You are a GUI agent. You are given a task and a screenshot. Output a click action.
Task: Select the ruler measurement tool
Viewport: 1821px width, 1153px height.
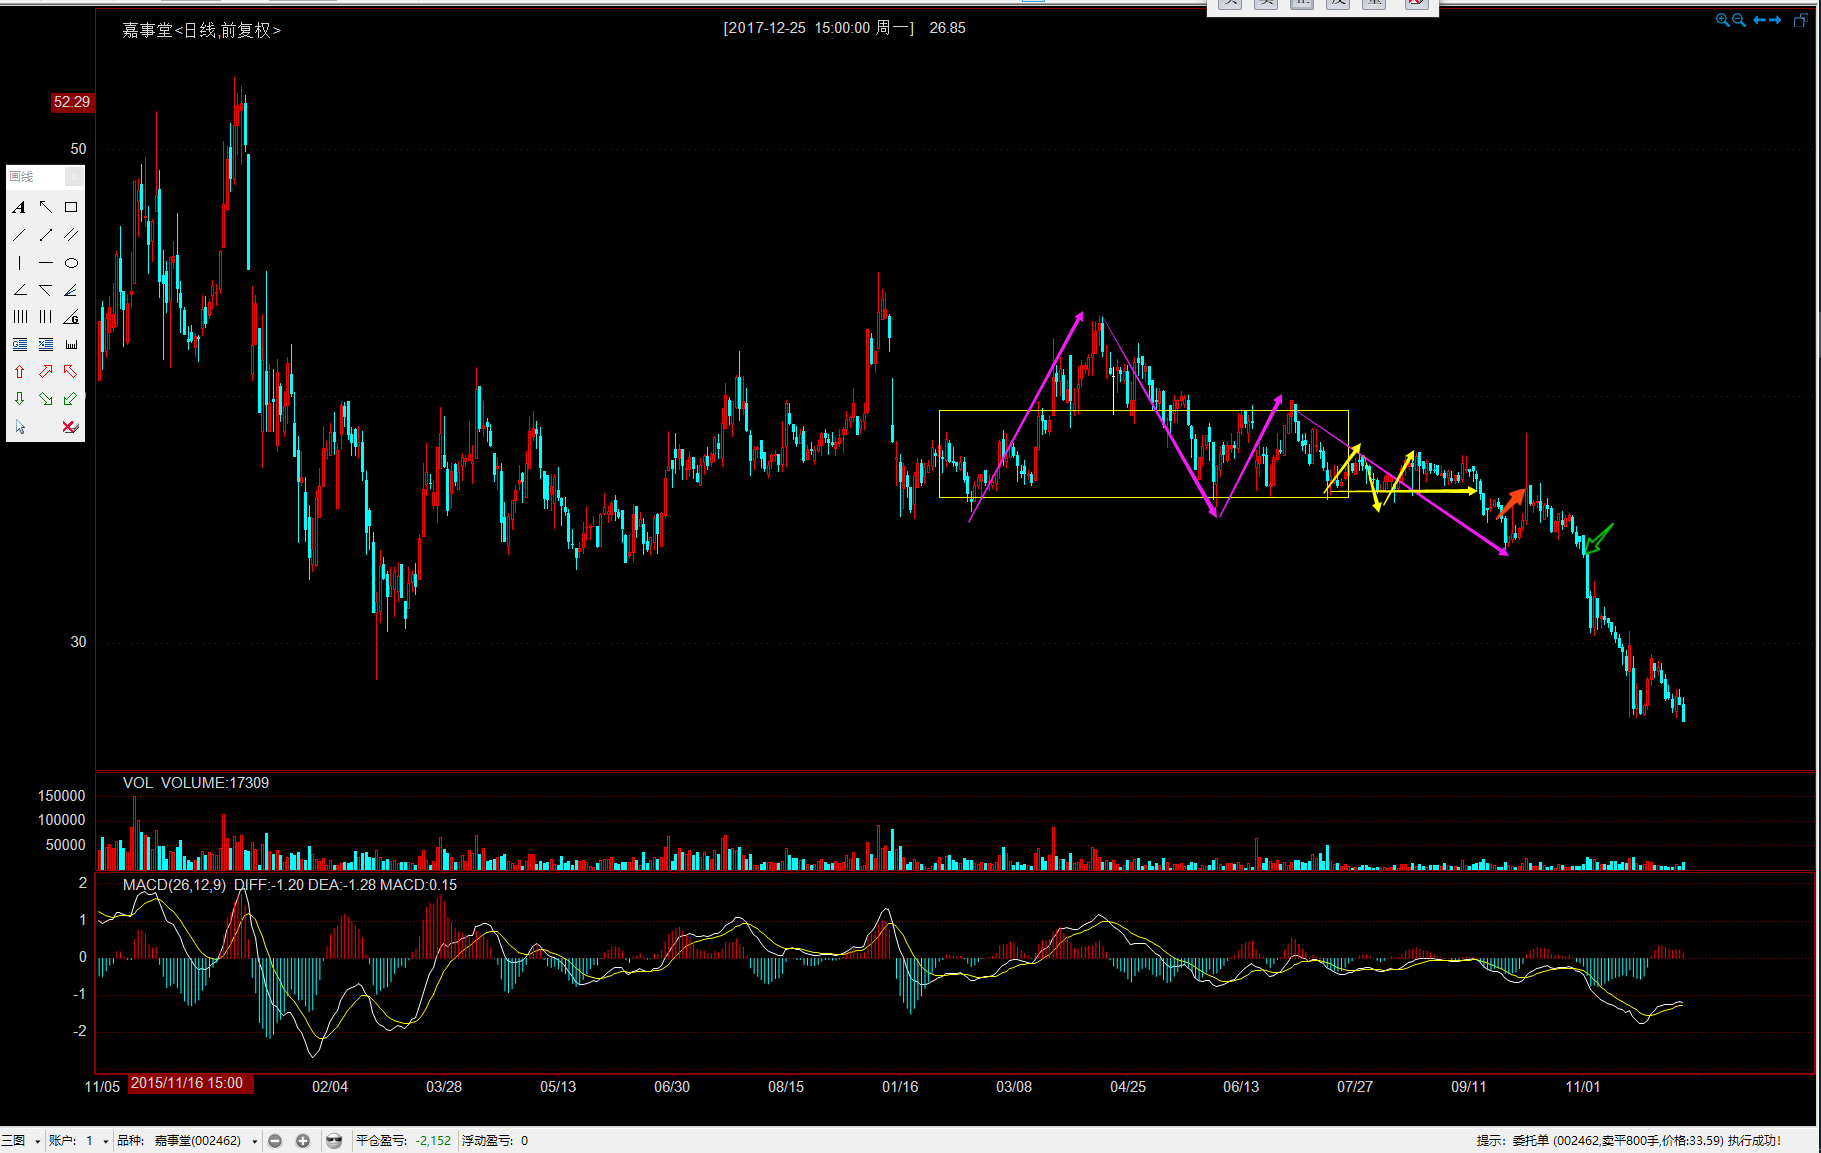[71, 345]
